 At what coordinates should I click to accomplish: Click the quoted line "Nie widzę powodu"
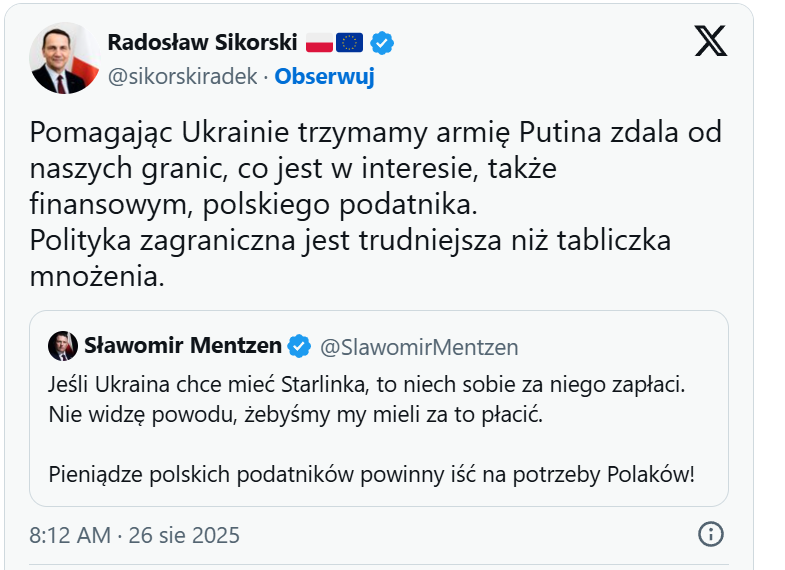coord(295,414)
